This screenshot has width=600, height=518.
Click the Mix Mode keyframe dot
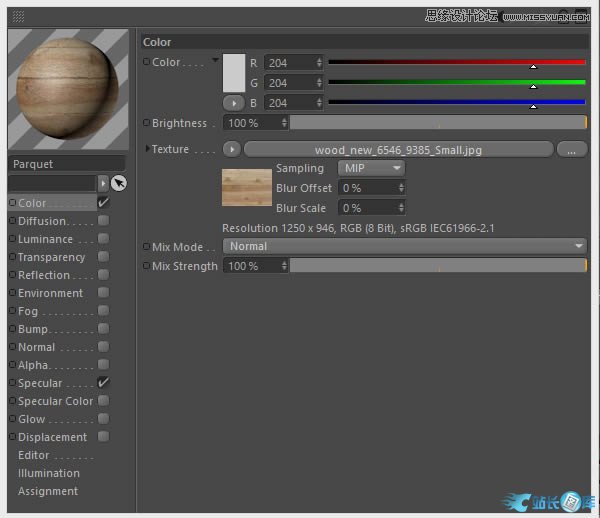click(146, 247)
